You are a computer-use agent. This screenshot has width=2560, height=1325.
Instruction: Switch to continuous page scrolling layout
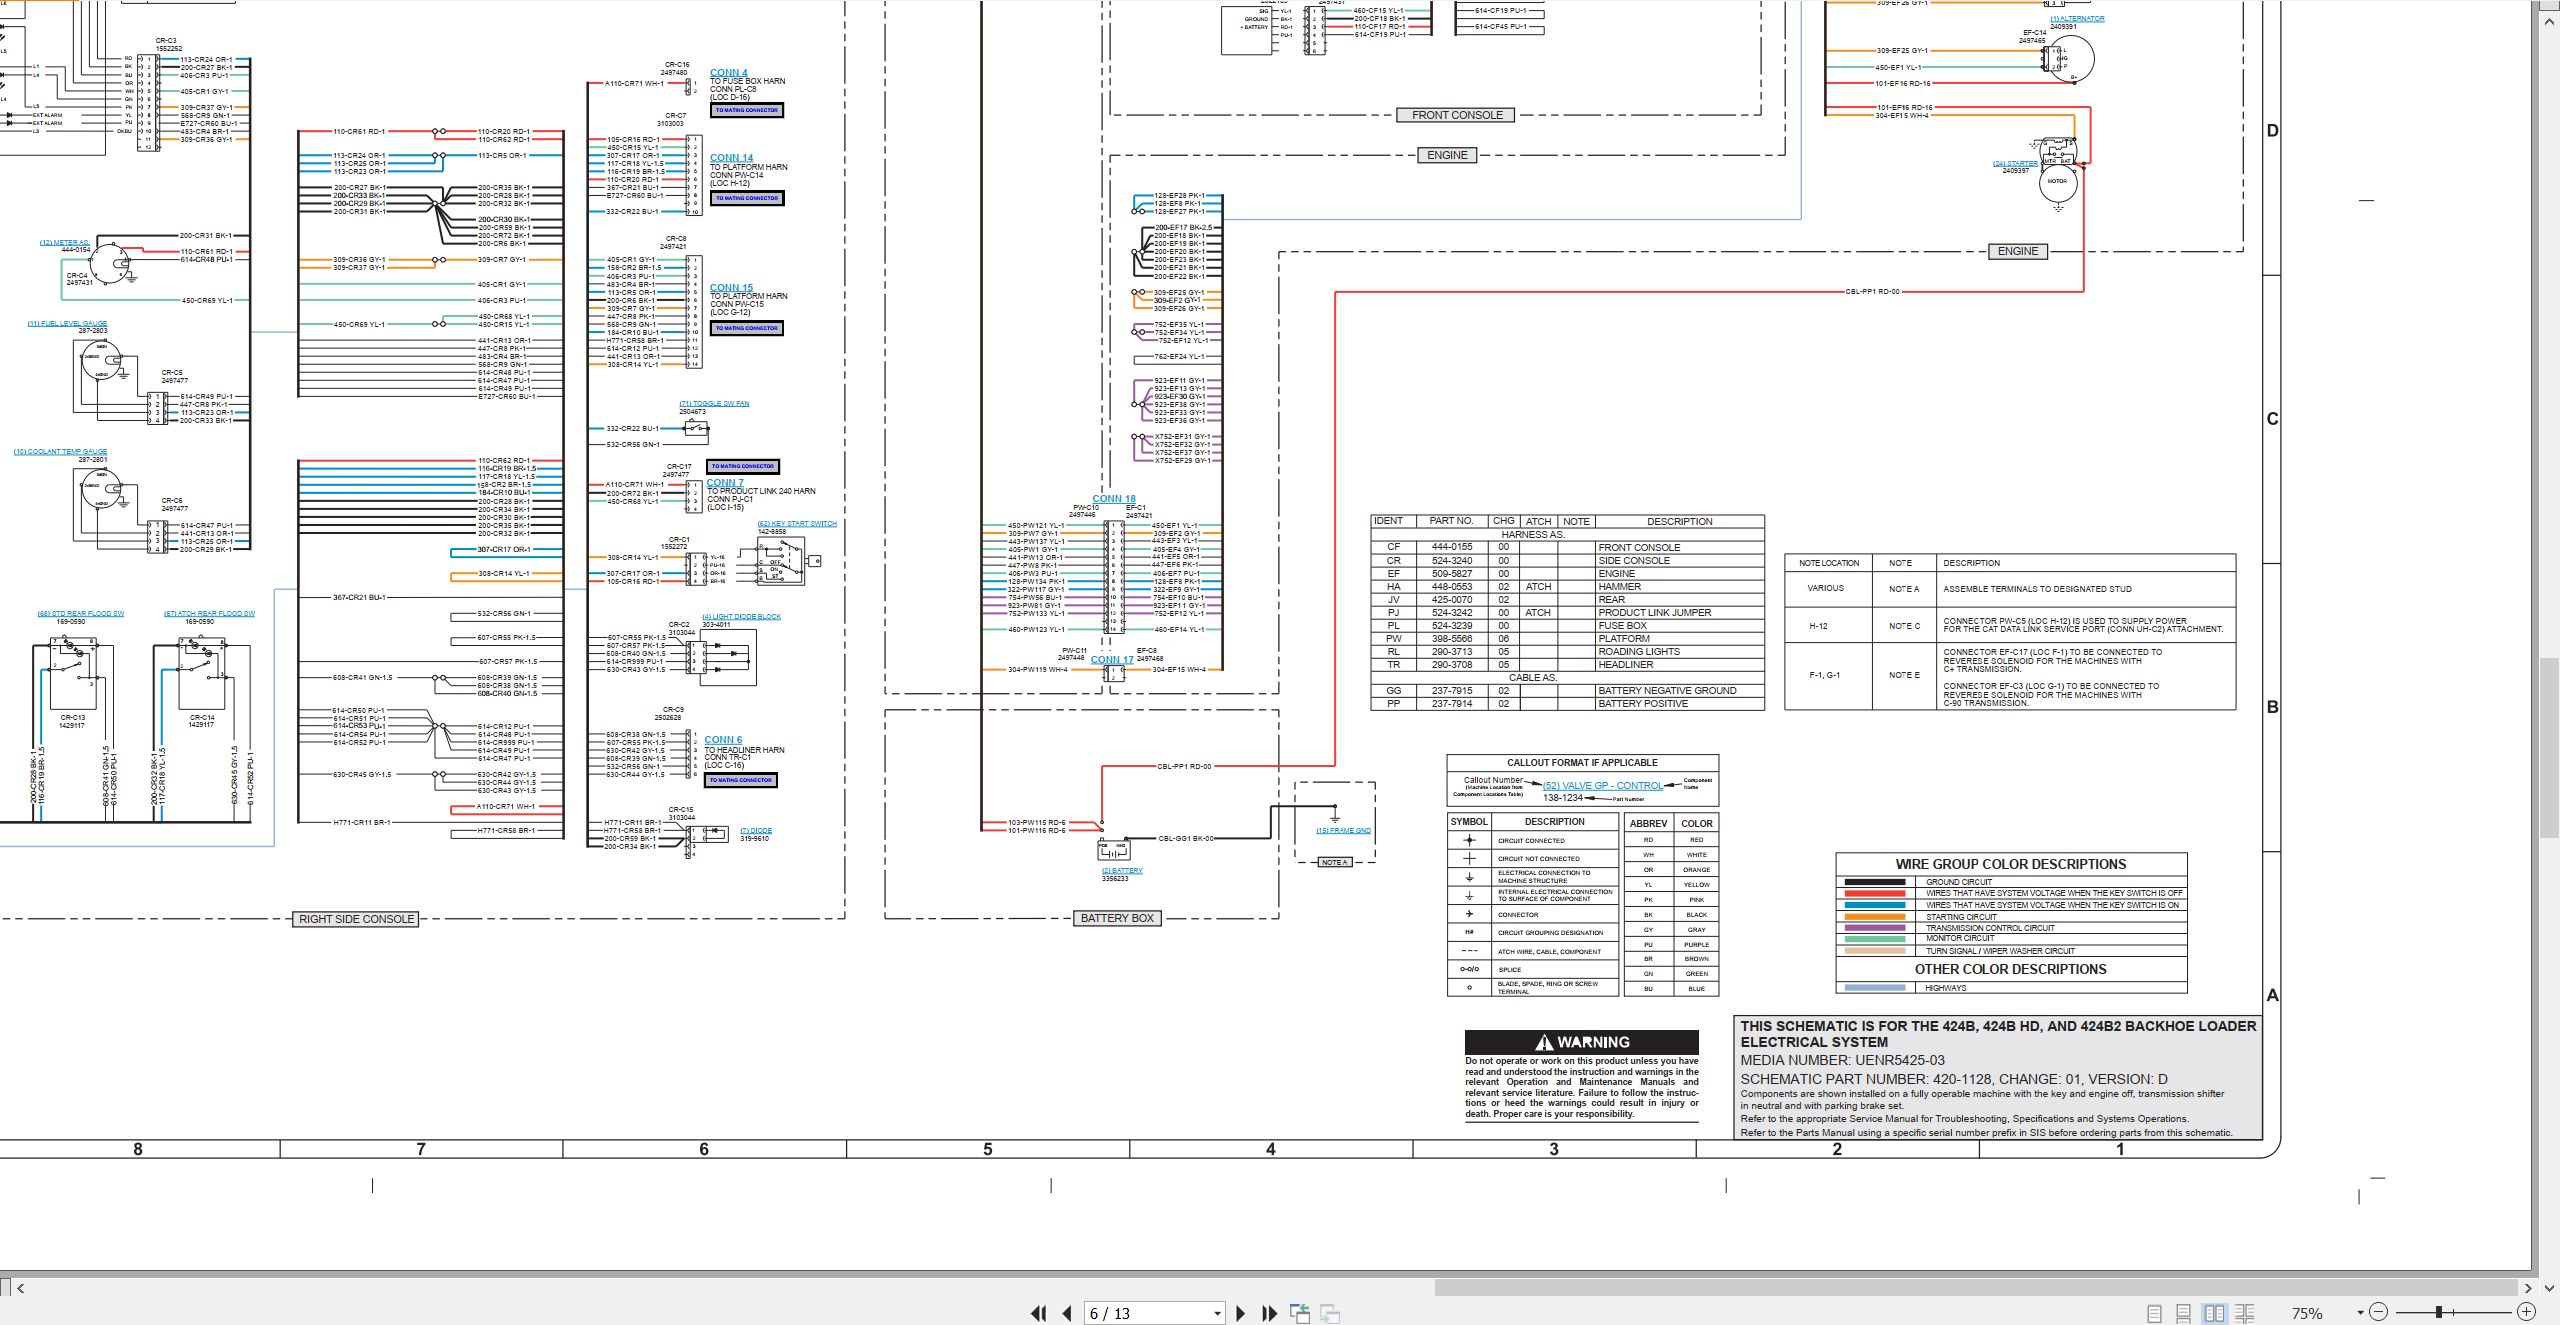pyautogui.click(x=2184, y=1313)
